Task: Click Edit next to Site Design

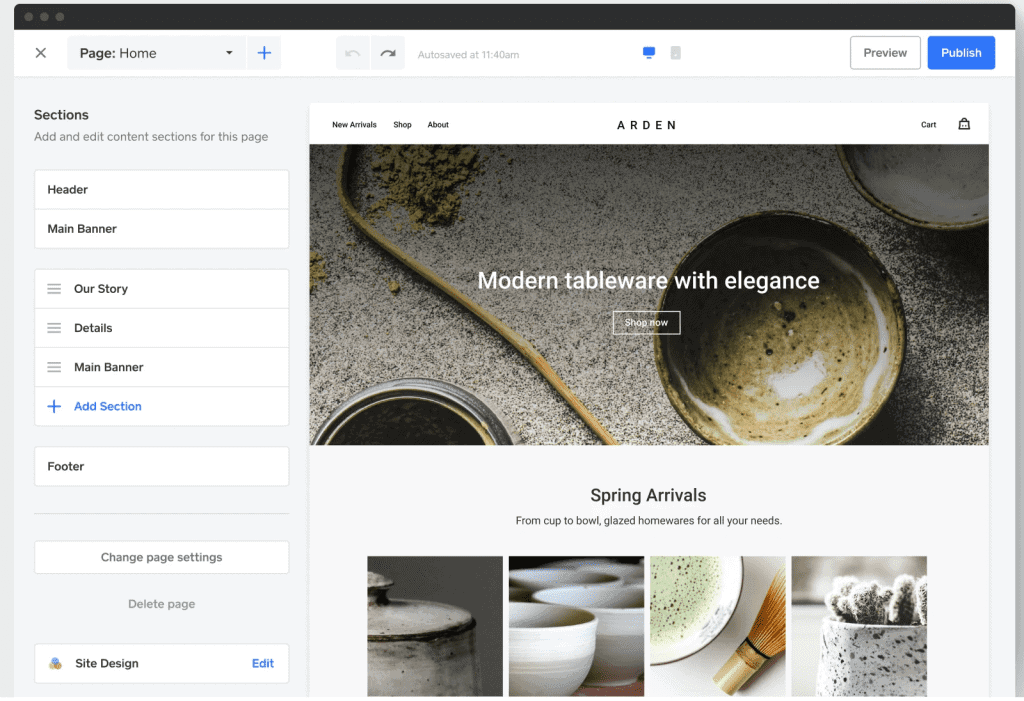Action: click(x=262, y=663)
